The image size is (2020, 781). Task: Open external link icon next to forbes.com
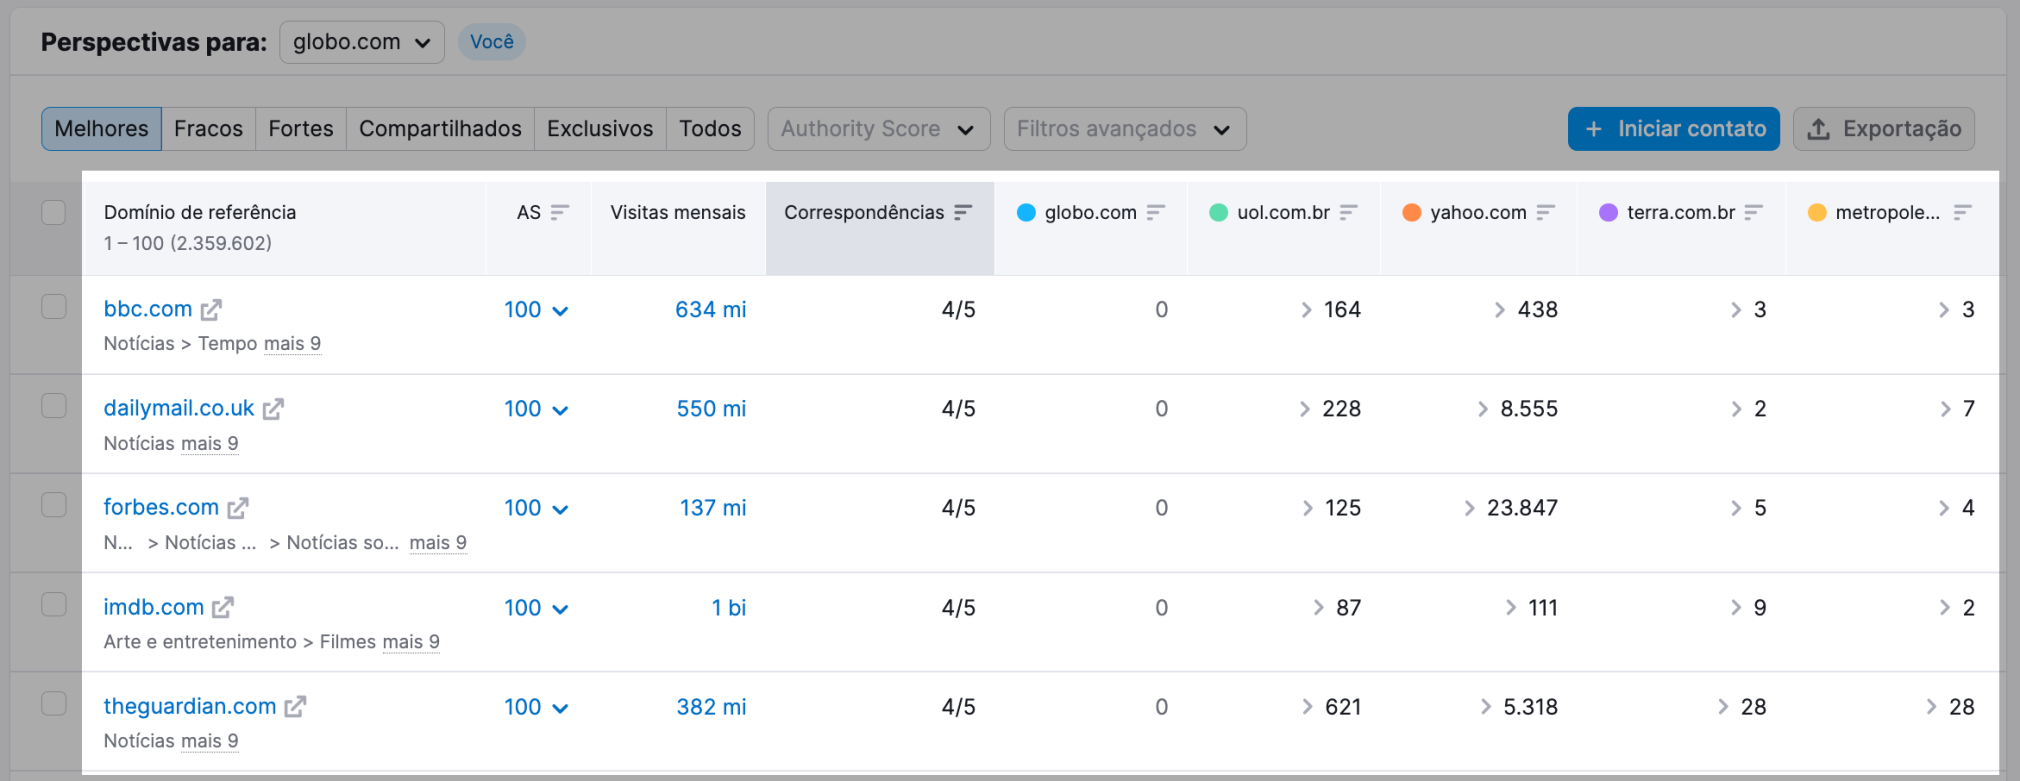pos(237,508)
